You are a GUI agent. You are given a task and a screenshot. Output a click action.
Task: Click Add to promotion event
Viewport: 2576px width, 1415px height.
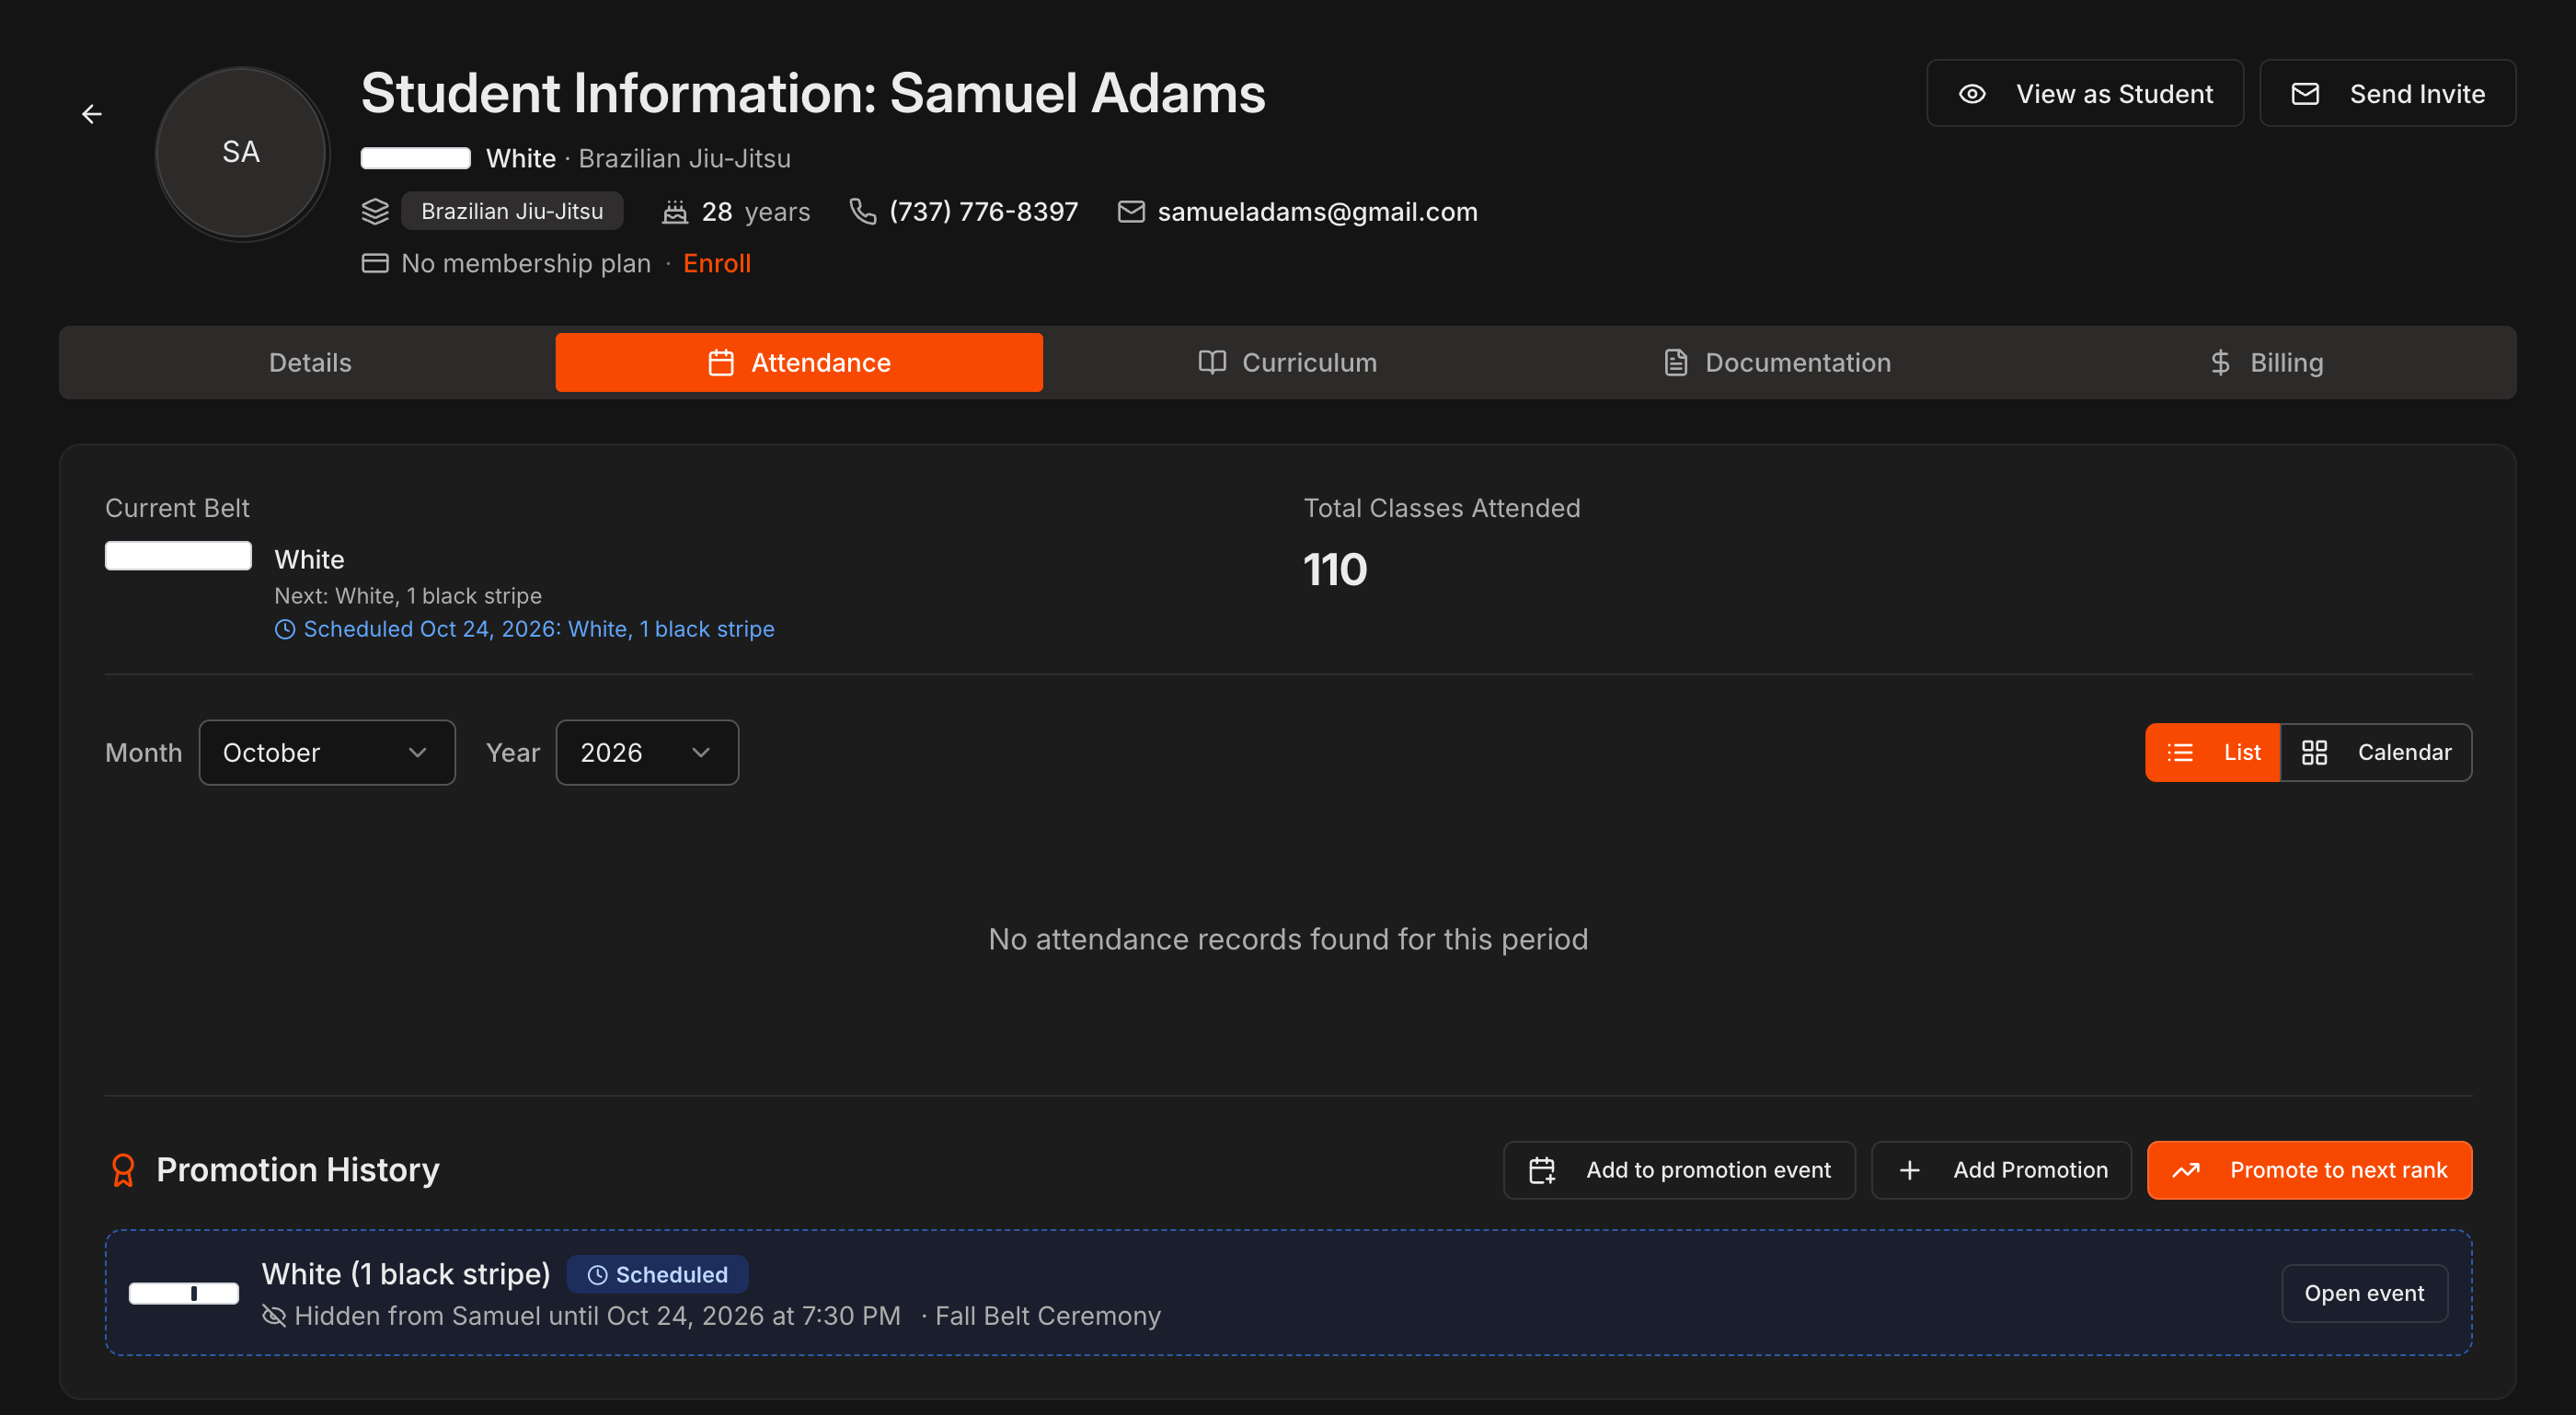(1679, 1170)
